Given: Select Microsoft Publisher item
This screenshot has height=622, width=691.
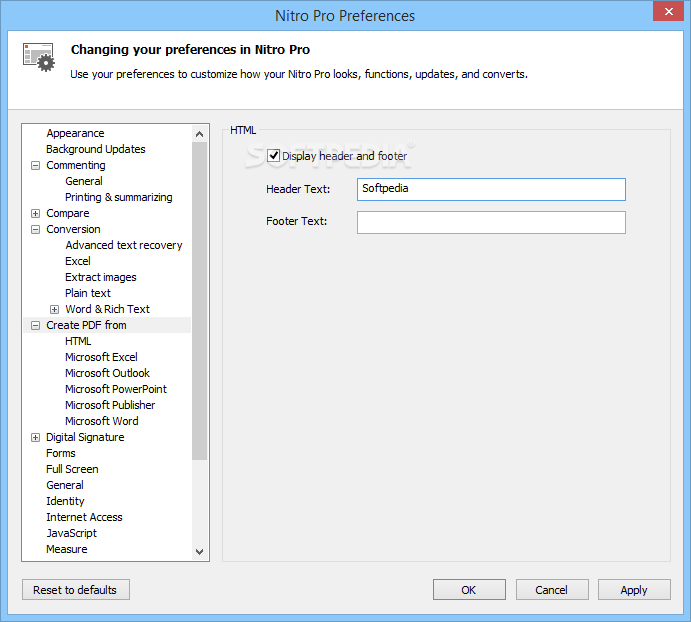Looking at the screenshot, I should point(110,405).
